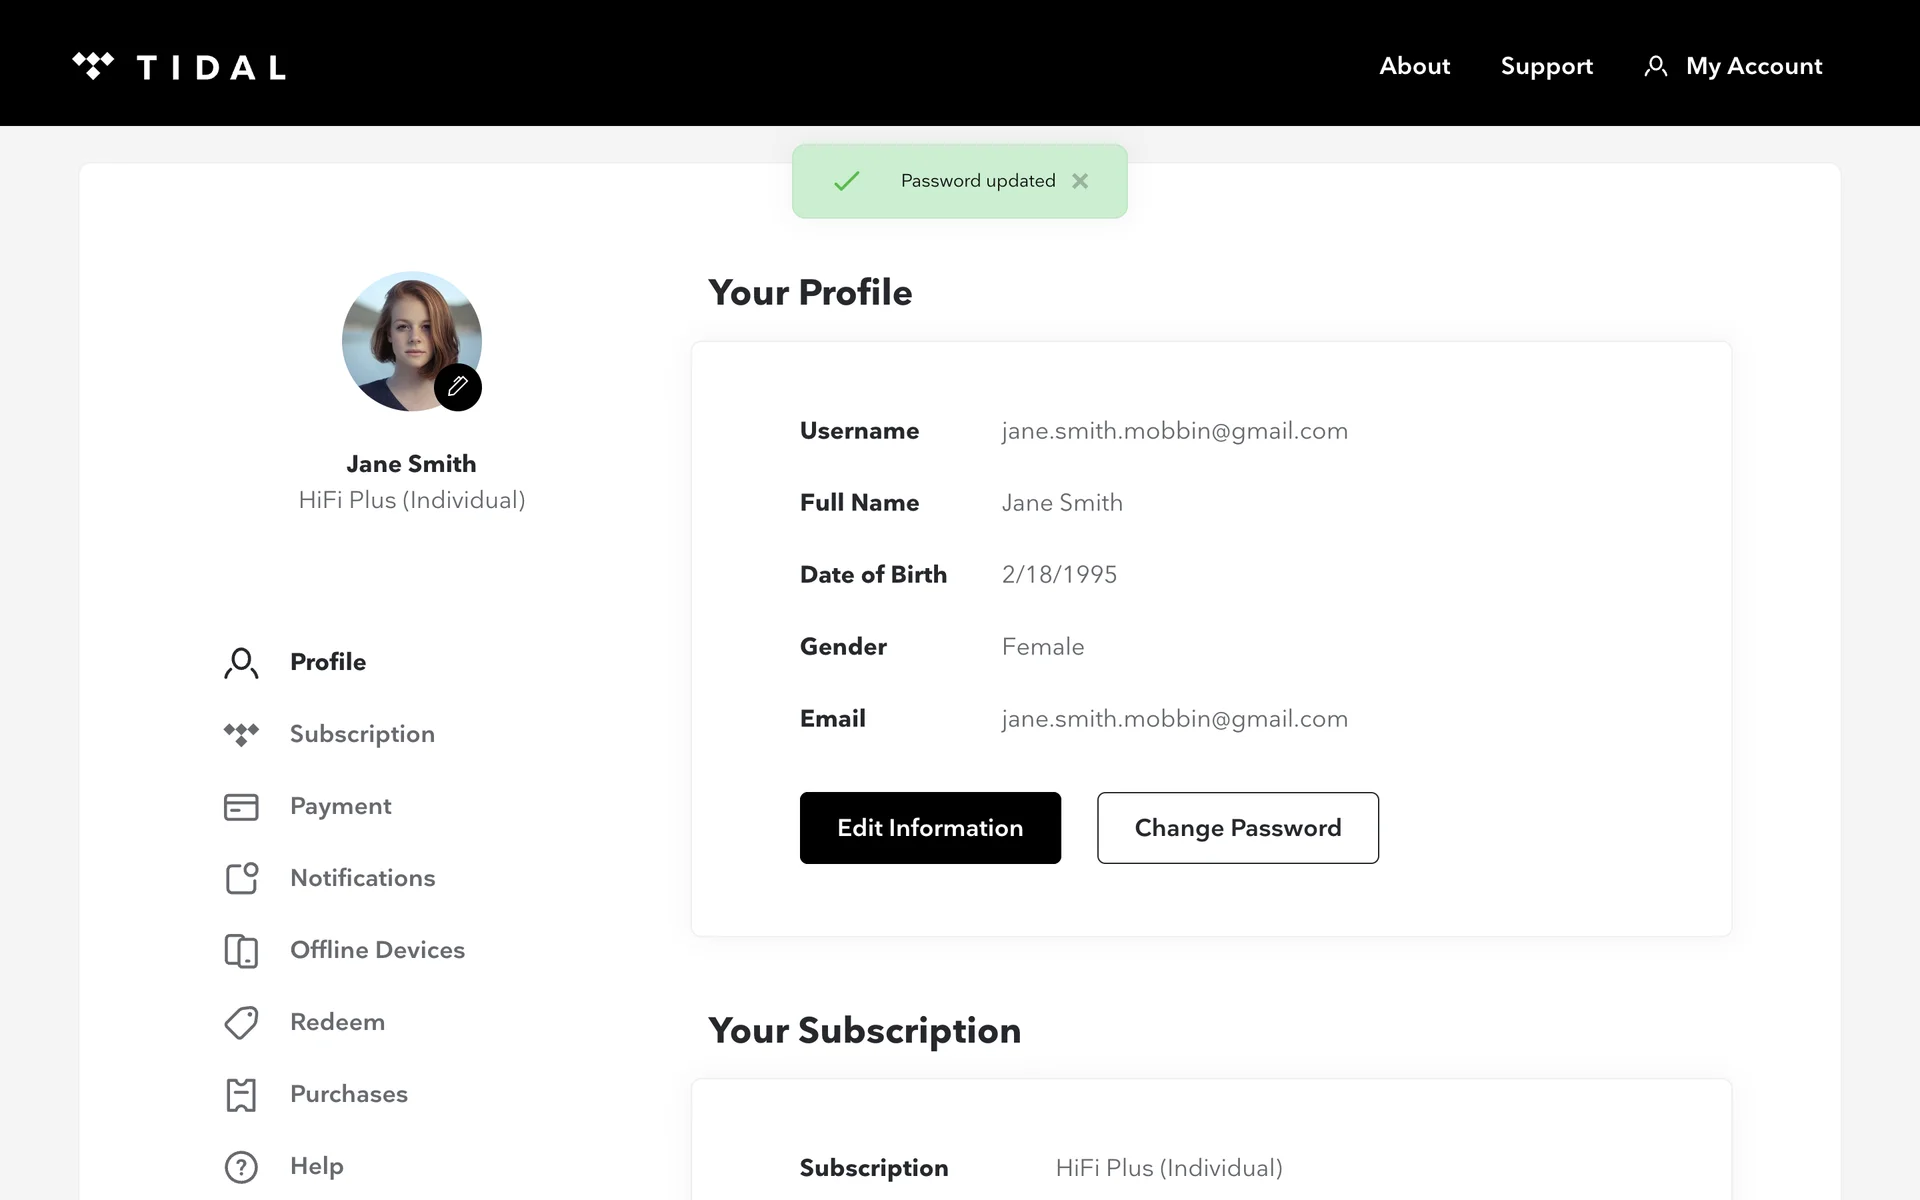Click the Purchases receipt icon
This screenshot has width=1920, height=1200.
click(x=241, y=1095)
